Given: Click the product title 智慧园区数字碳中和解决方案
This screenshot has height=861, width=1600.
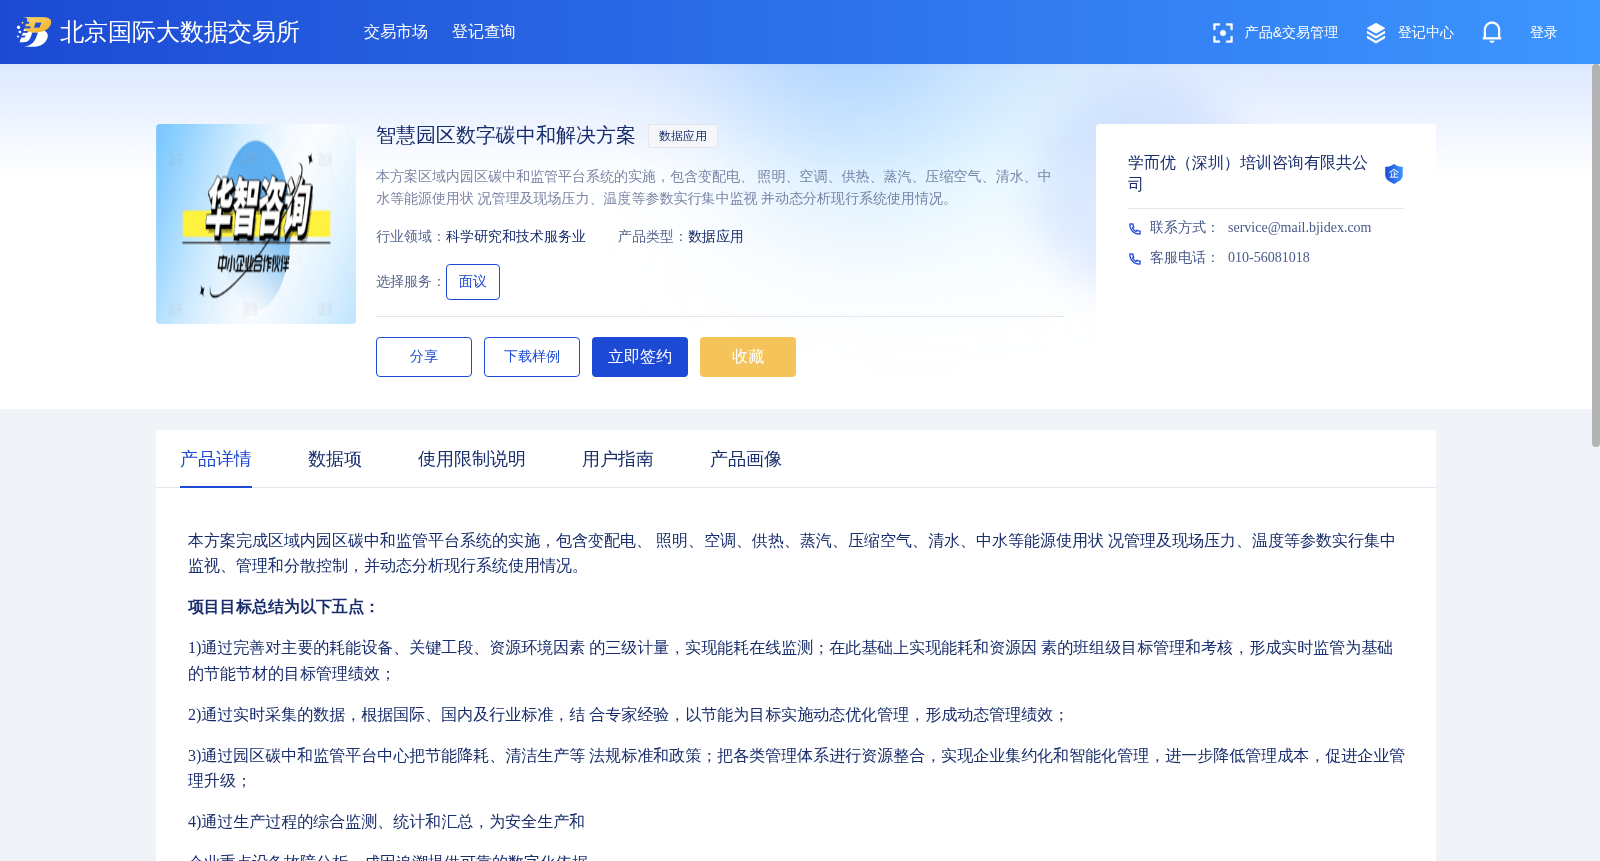Looking at the screenshot, I should click(506, 135).
